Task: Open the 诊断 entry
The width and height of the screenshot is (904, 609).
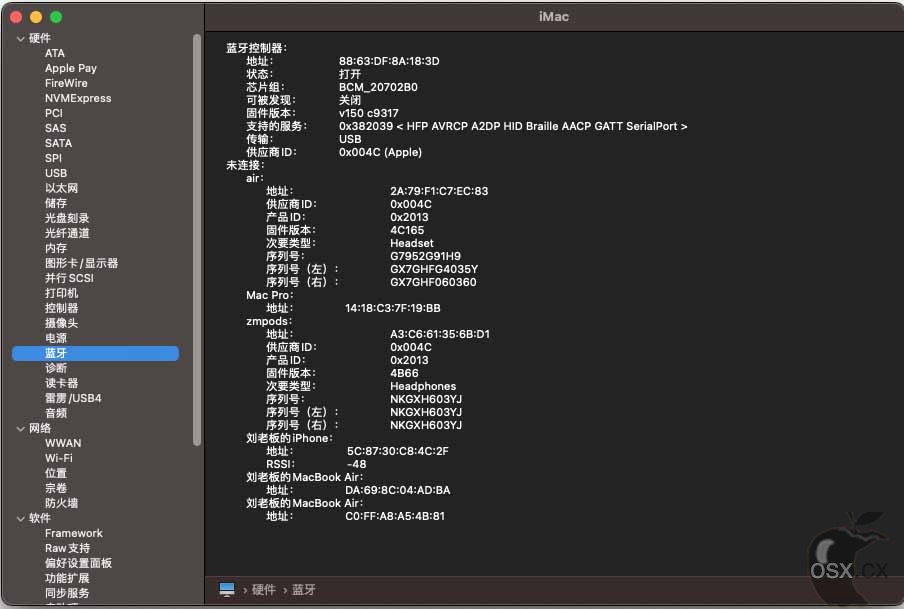Action: 56,368
